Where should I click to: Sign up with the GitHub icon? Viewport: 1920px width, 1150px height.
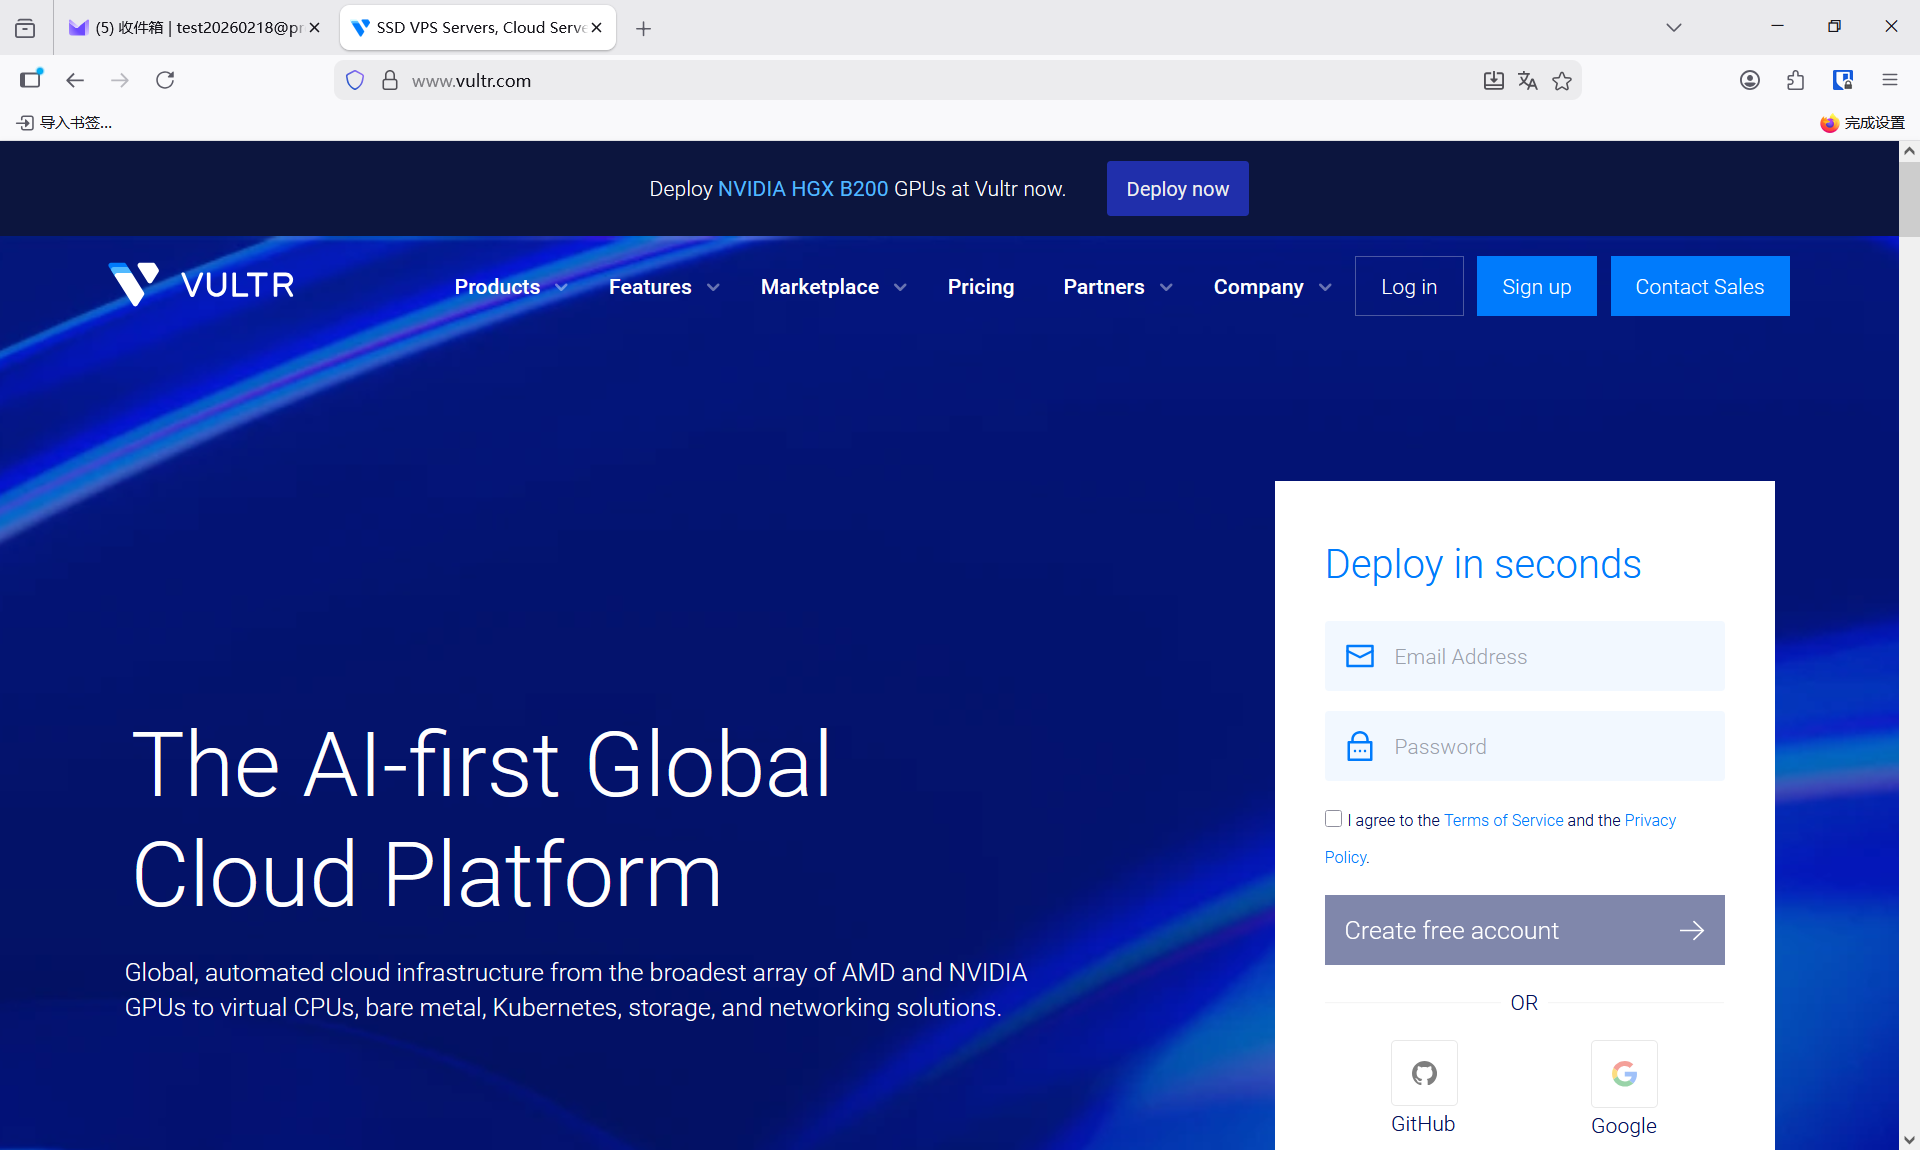[x=1424, y=1073]
